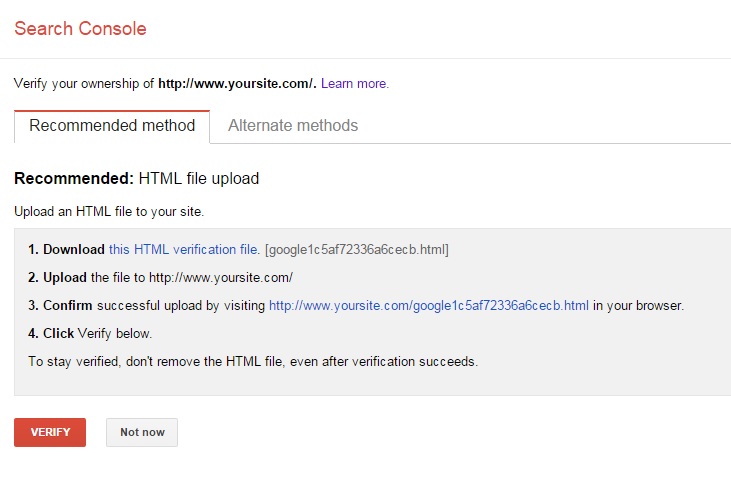Click the empty gray area below the note

(x=370, y=383)
